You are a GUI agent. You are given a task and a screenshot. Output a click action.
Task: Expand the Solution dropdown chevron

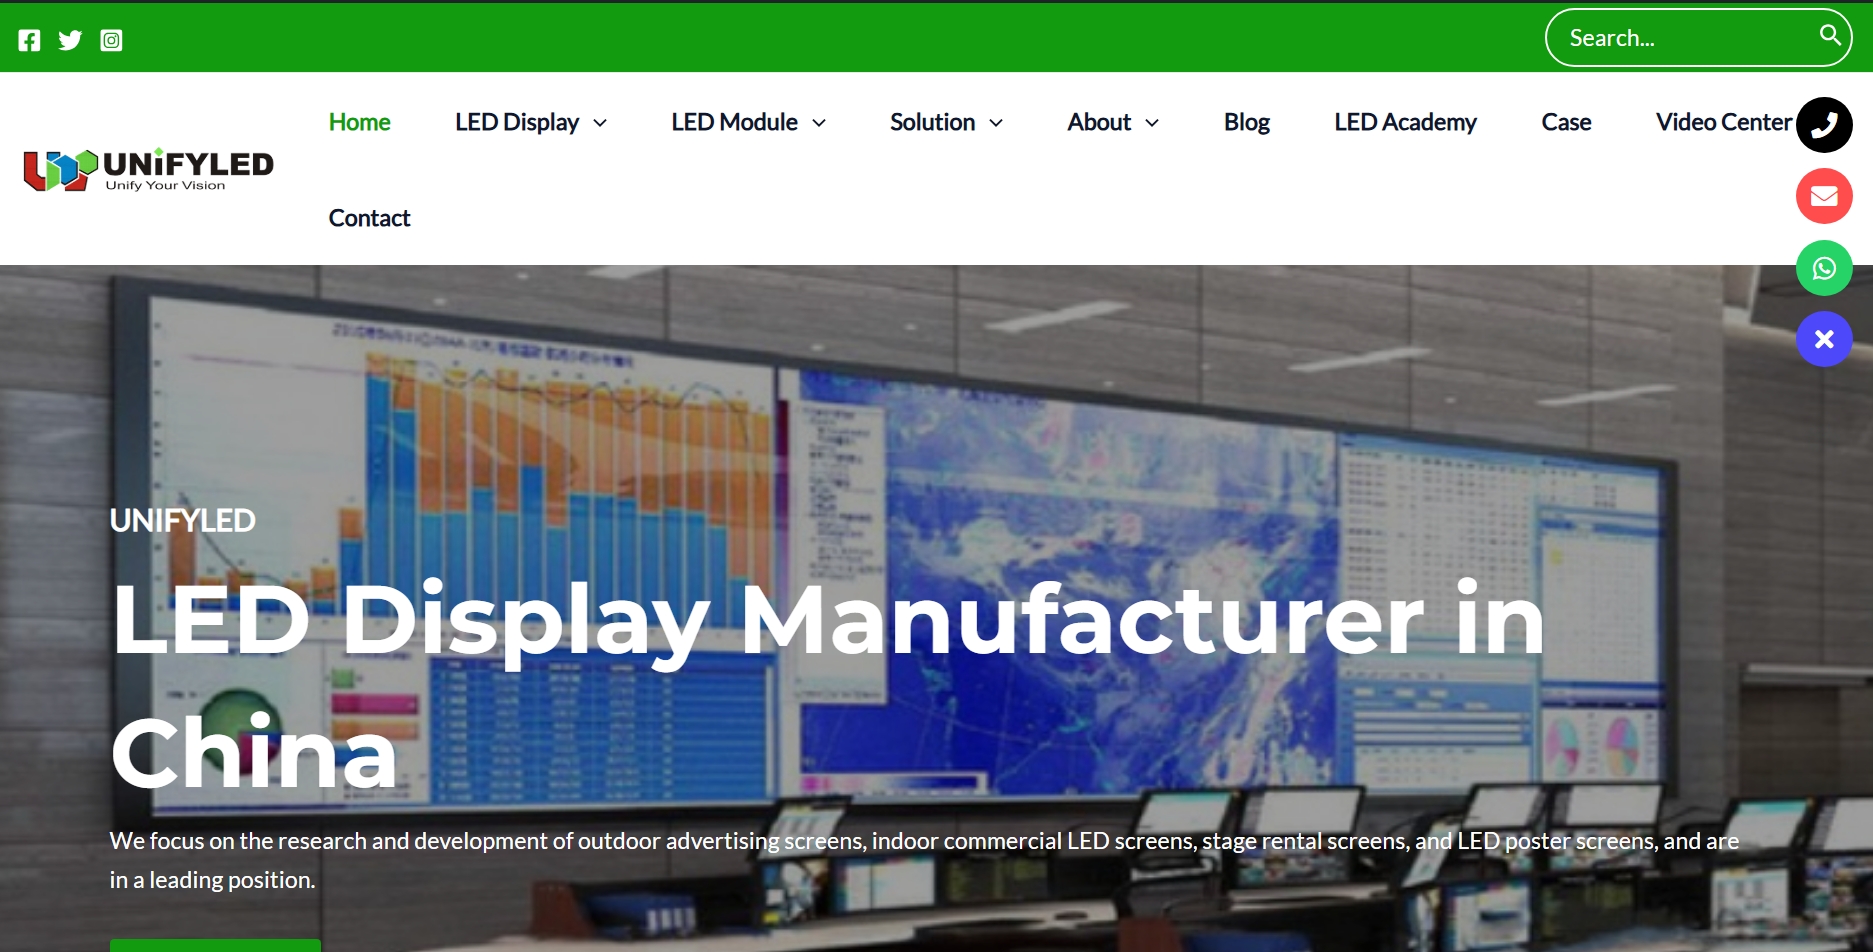pos(996,123)
